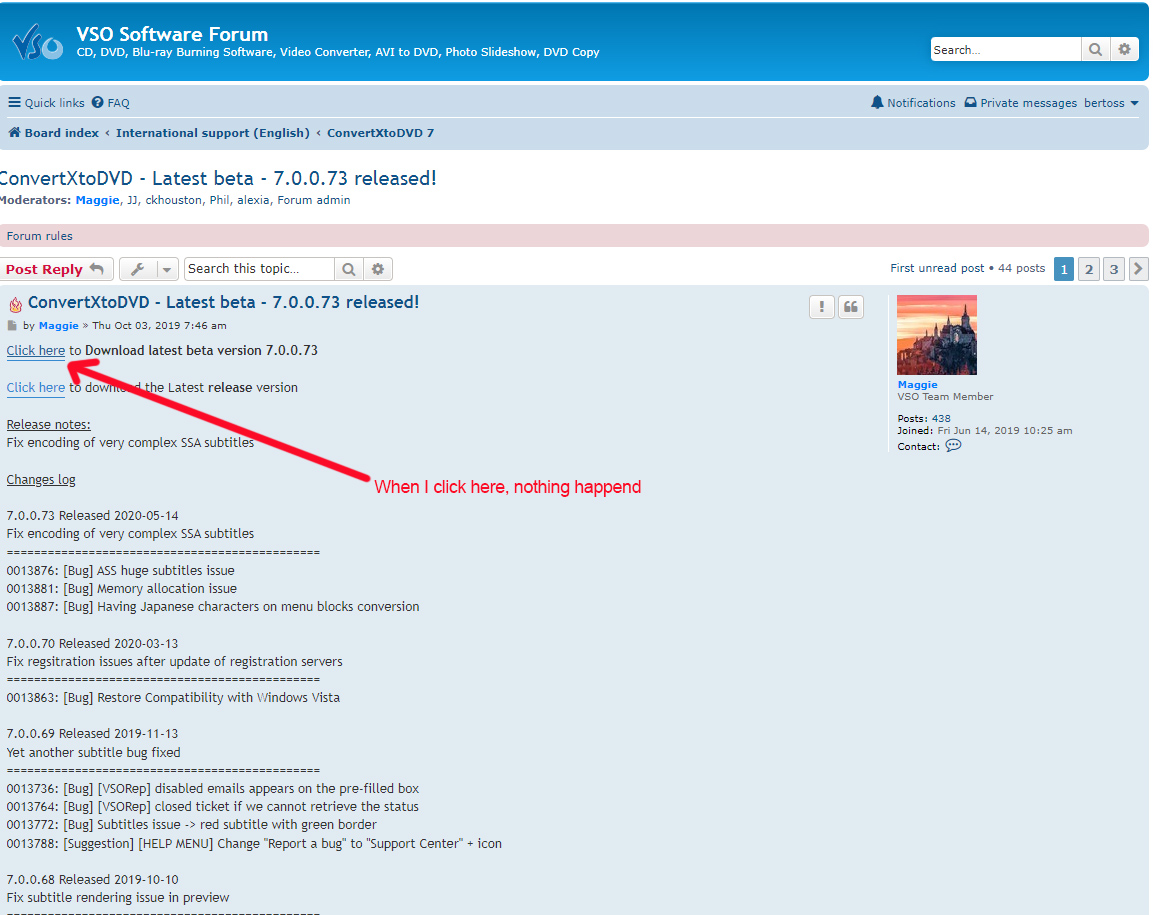The width and height of the screenshot is (1154, 915).
Task: Click the report post exclamation button
Action: 822,307
